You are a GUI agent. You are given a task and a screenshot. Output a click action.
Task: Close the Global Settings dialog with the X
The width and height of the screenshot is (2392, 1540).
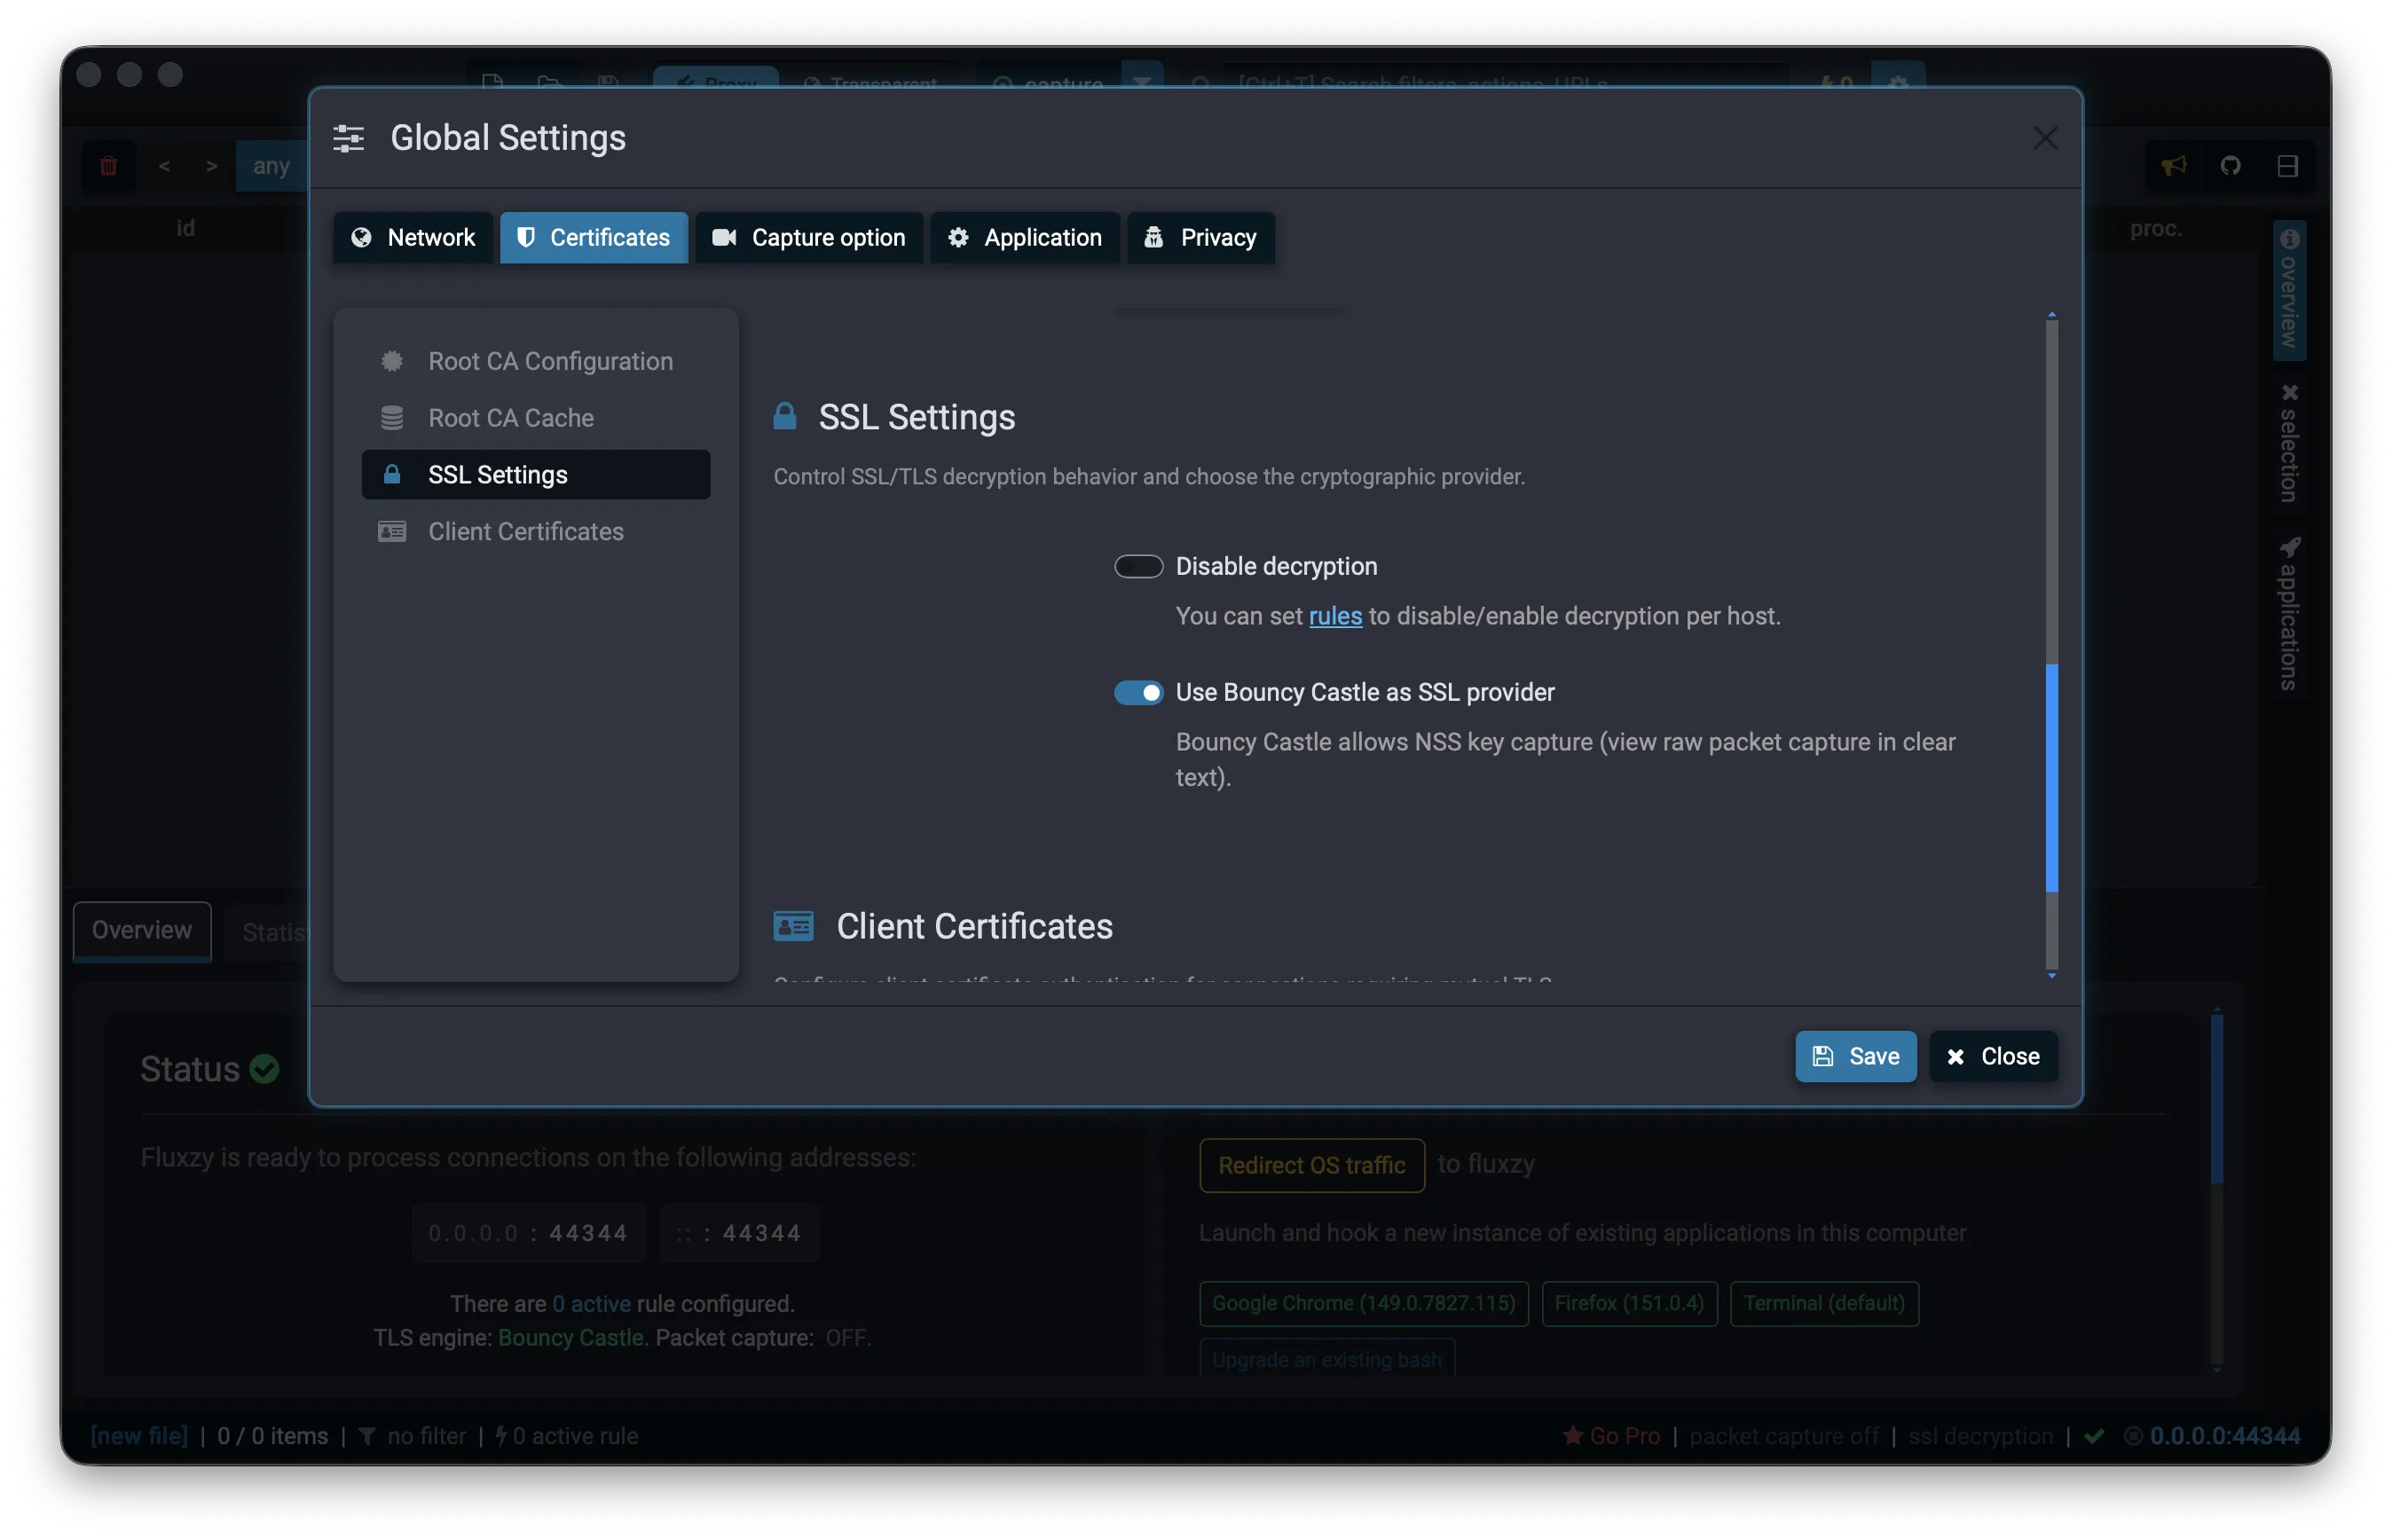pyautogui.click(x=2044, y=138)
